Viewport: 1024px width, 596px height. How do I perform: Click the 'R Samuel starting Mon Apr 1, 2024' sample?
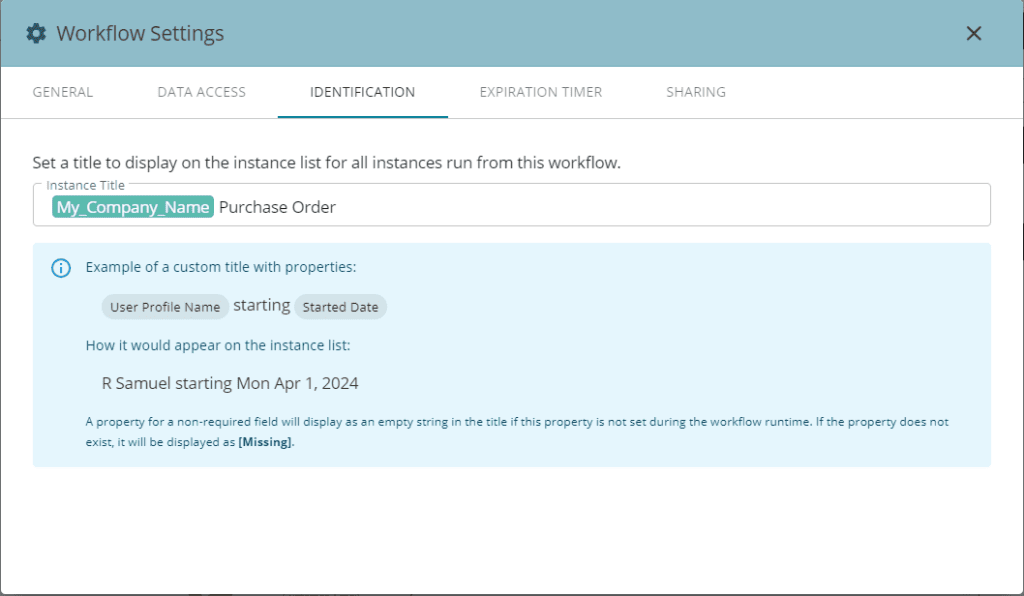pyautogui.click(x=230, y=383)
